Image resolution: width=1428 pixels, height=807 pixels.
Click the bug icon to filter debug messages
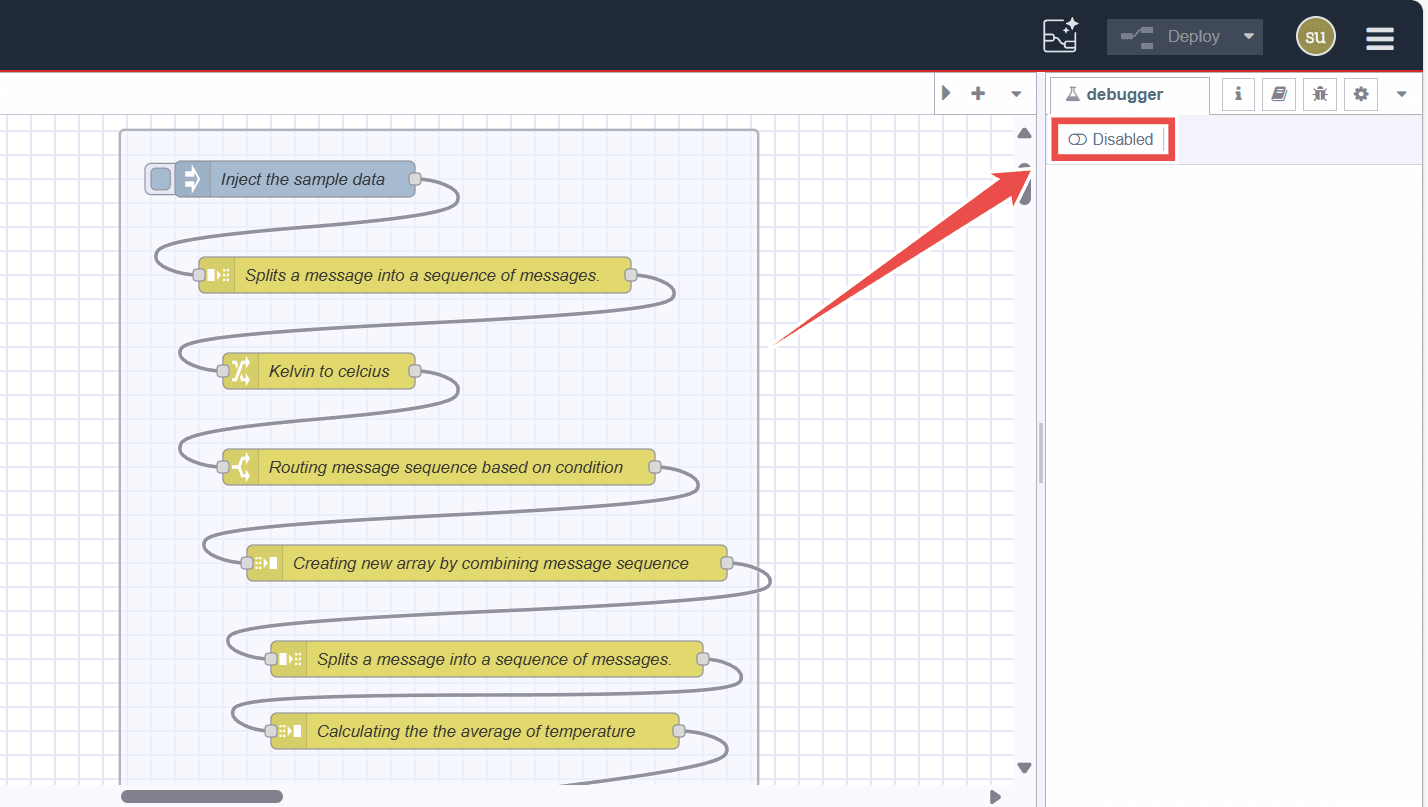point(1319,94)
